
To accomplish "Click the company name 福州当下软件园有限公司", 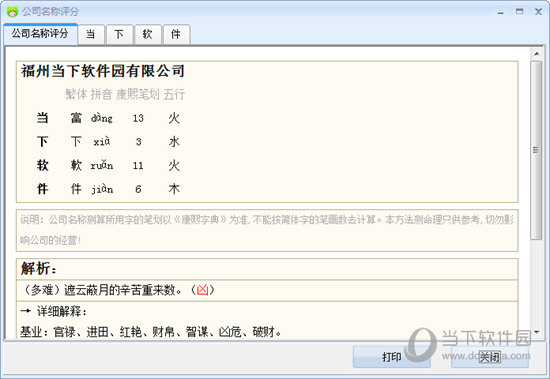I will click(102, 71).
